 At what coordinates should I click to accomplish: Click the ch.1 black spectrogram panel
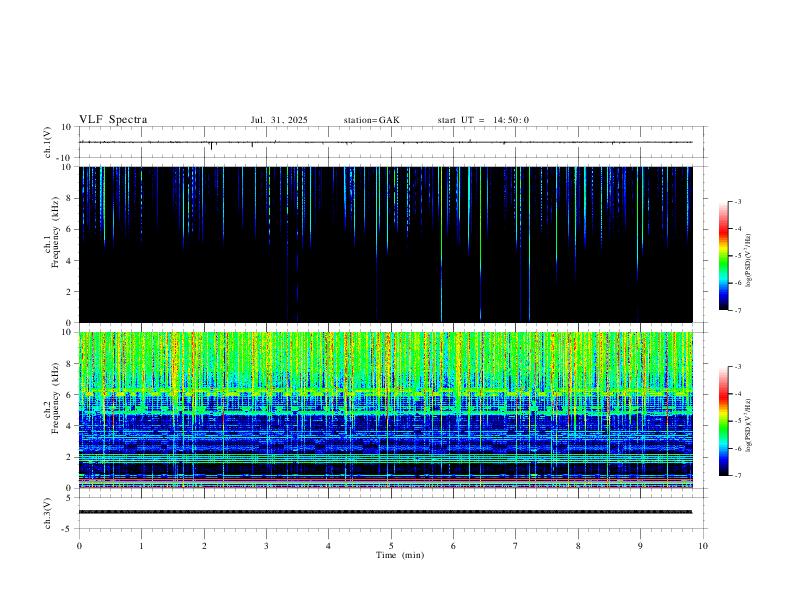click(x=386, y=244)
